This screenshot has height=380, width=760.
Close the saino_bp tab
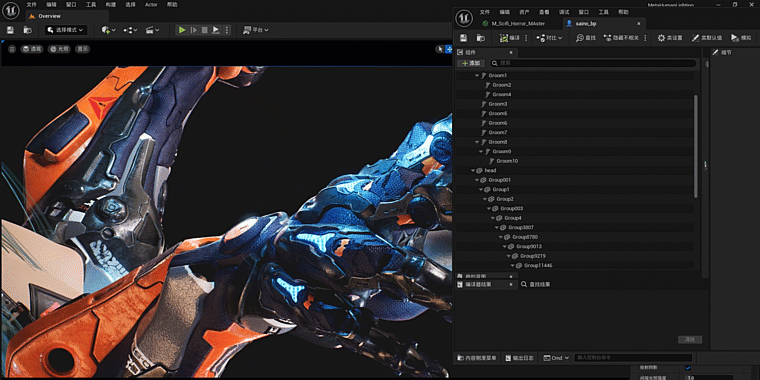point(639,23)
